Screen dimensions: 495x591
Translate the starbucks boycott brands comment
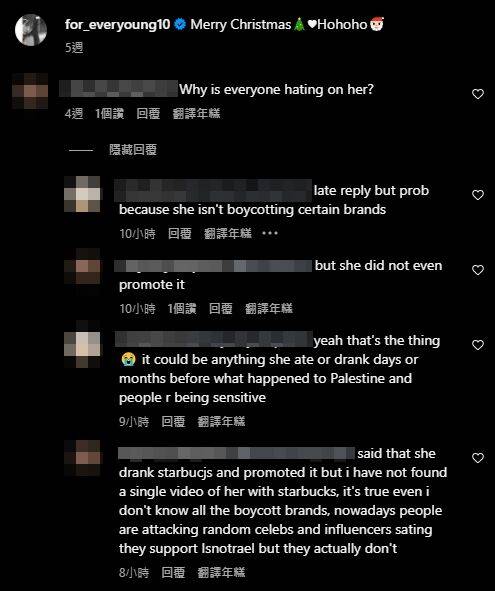coord(221,573)
